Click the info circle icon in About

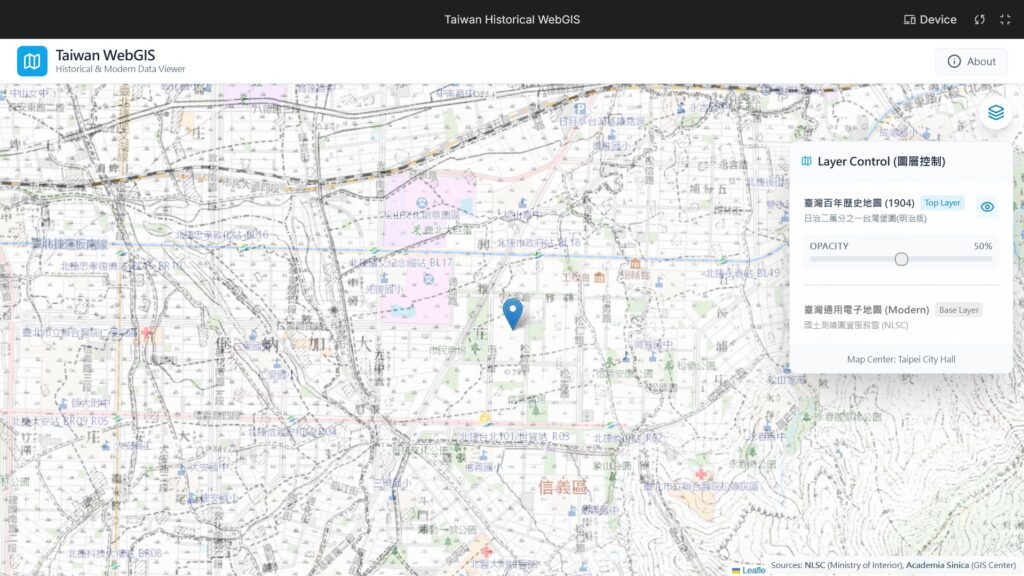click(954, 61)
